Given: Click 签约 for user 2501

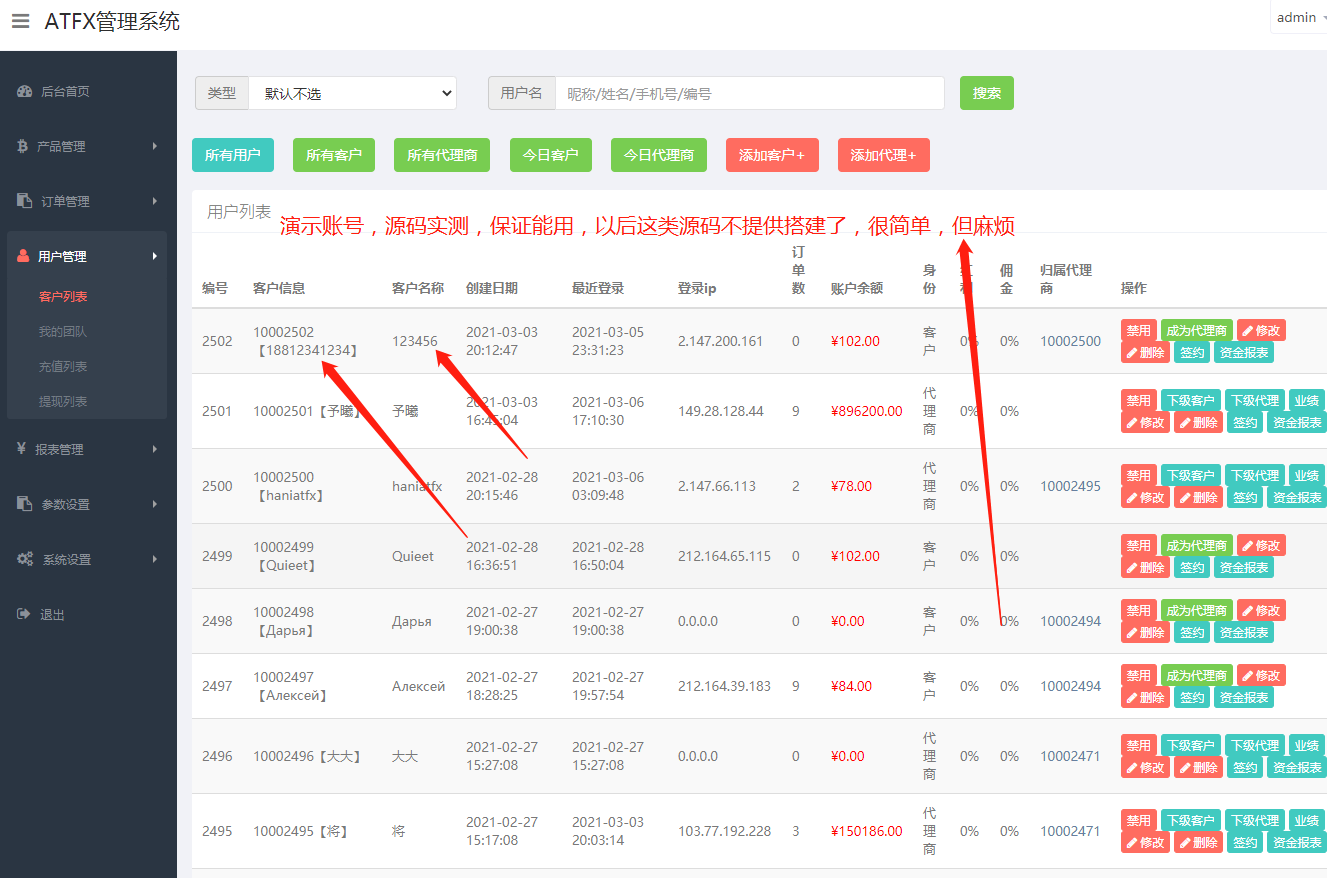Looking at the screenshot, I should (1245, 422).
